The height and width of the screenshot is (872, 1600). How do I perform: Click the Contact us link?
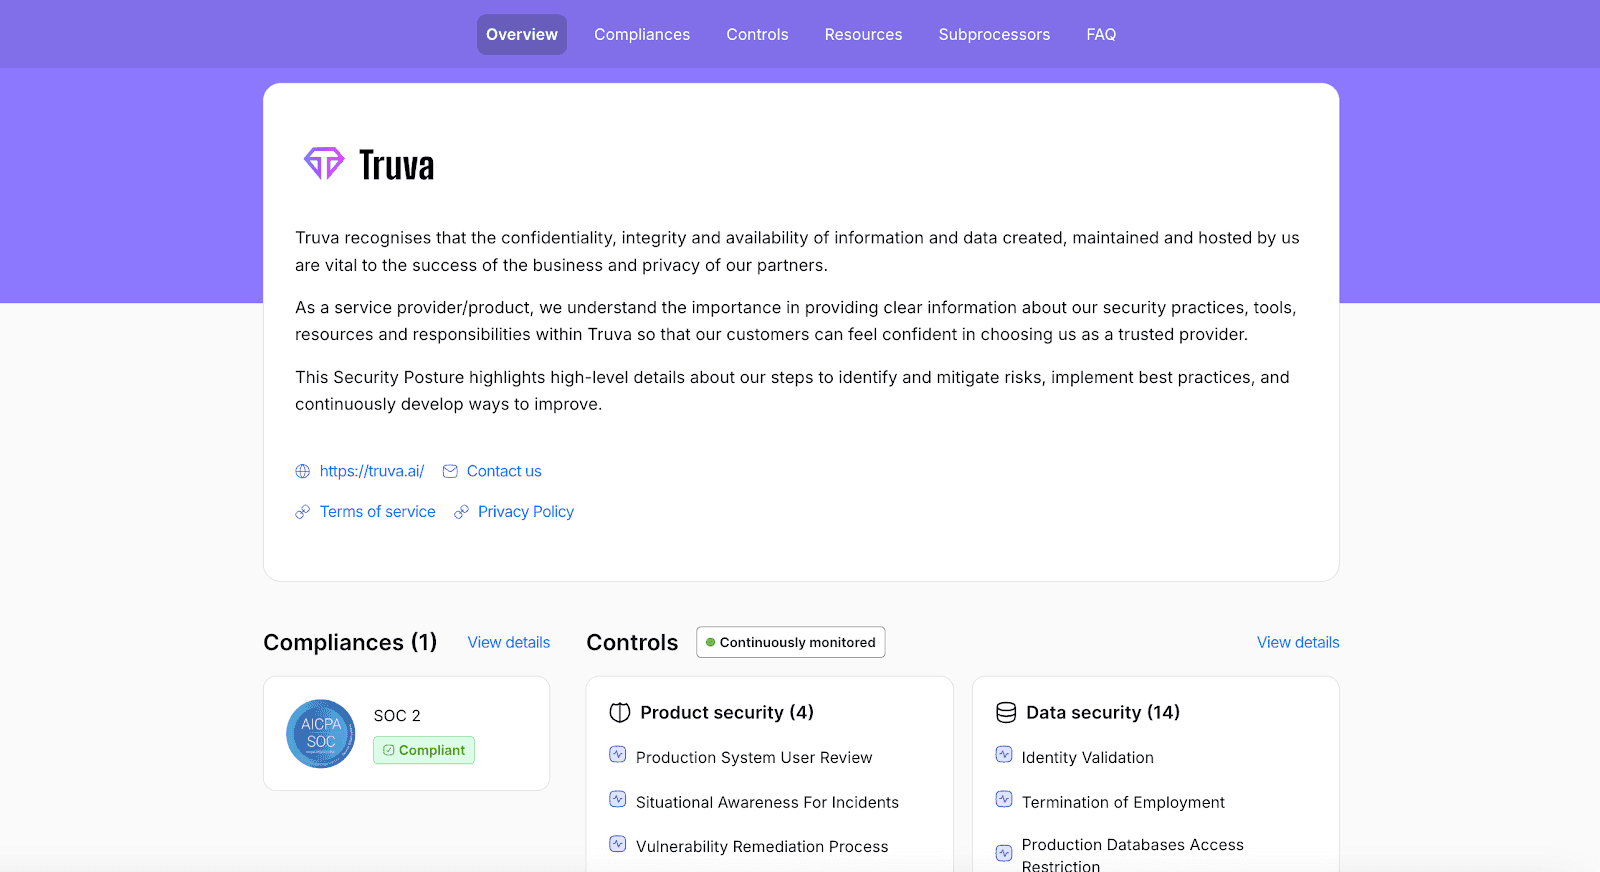tap(504, 471)
